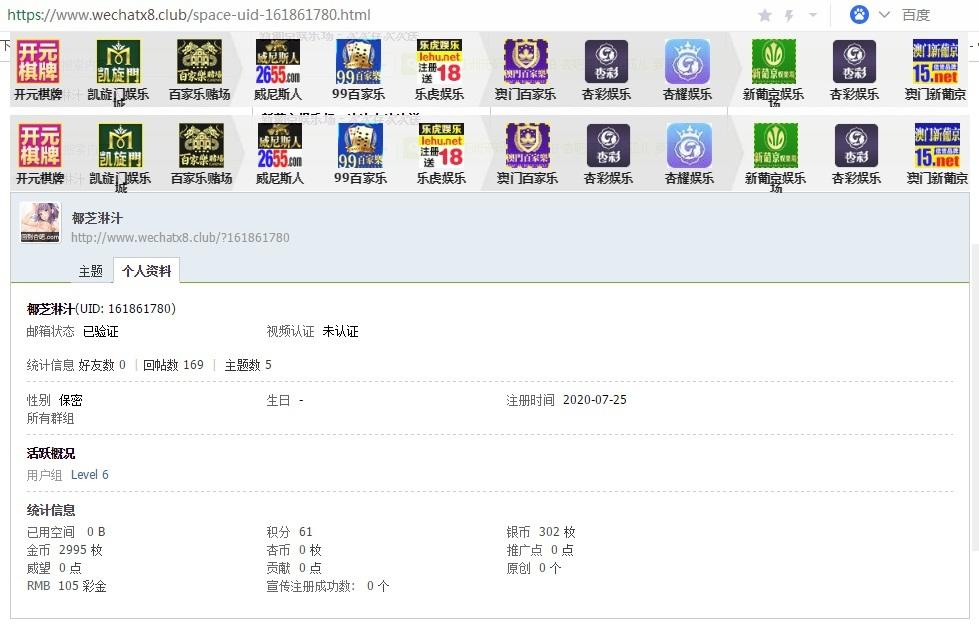
Task: Select the 个人资料 tab
Action: (x=146, y=270)
